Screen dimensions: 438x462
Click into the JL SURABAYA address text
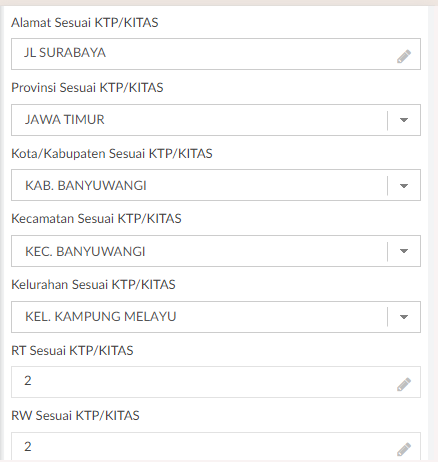[x=65, y=53]
